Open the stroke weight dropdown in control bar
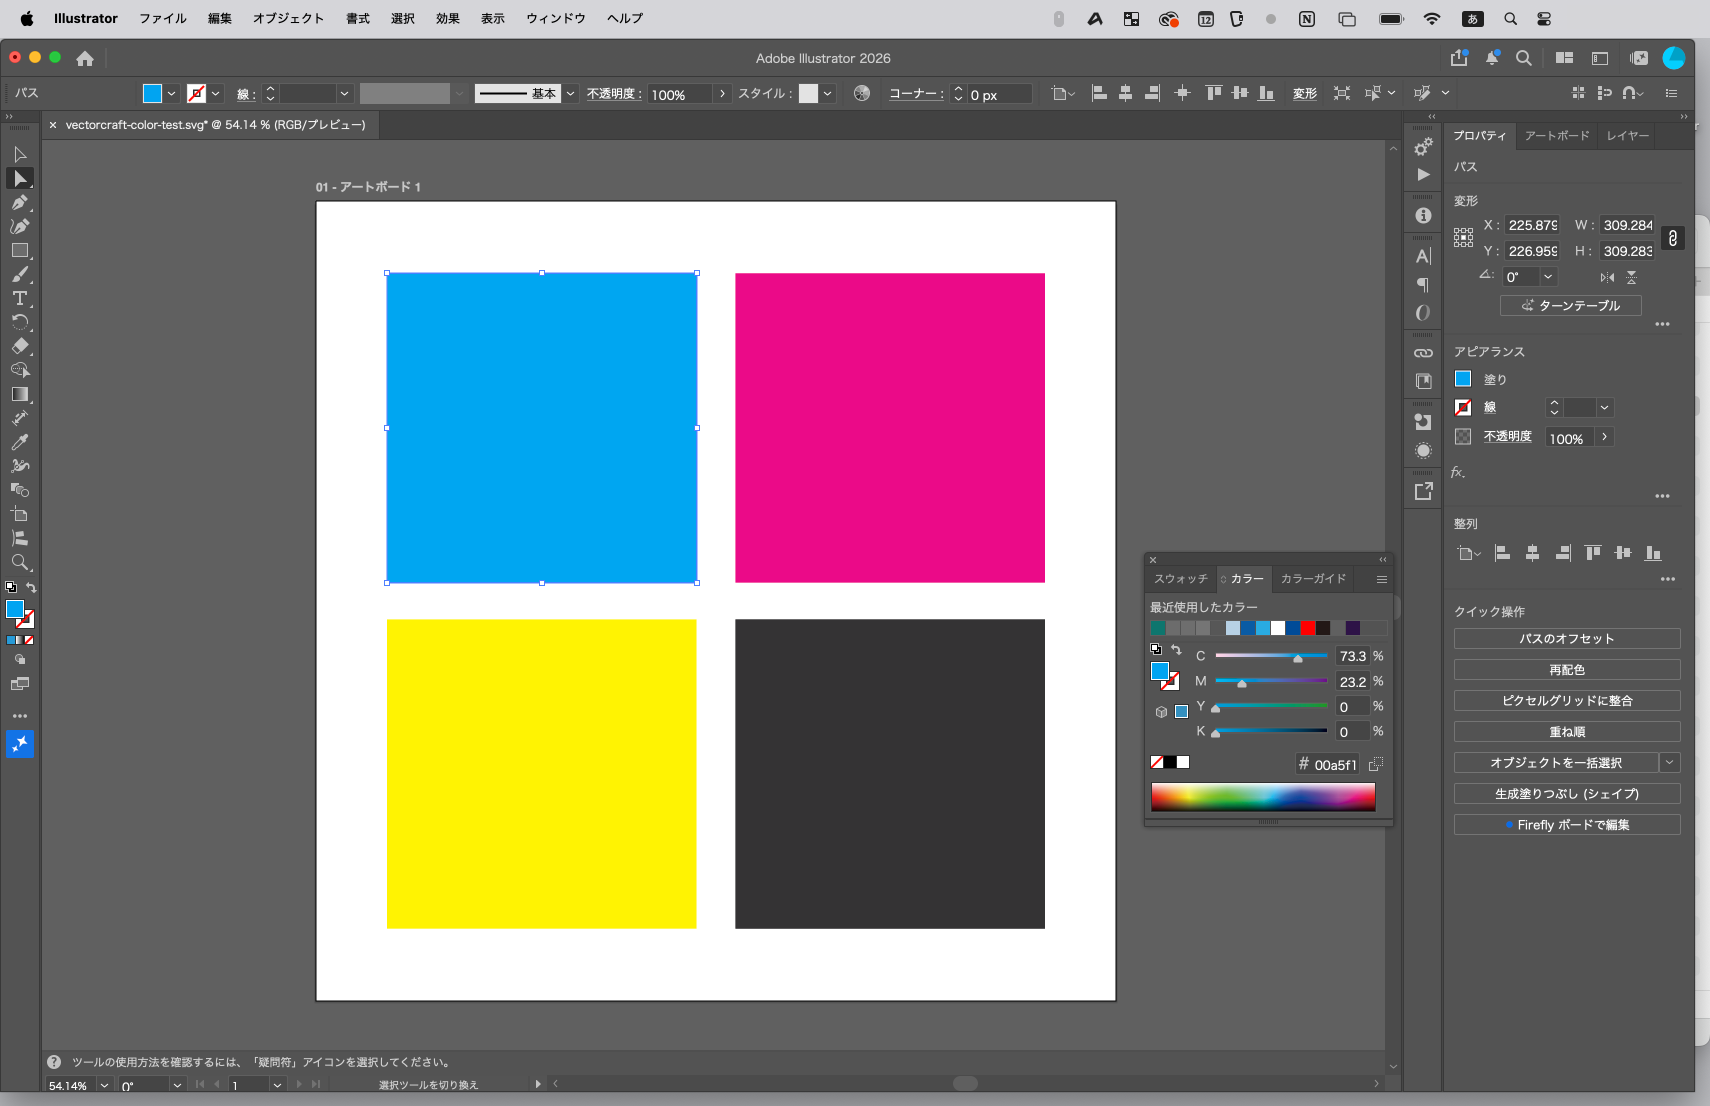This screenshot has height=1106, width=1710. (x=344, y=93)
